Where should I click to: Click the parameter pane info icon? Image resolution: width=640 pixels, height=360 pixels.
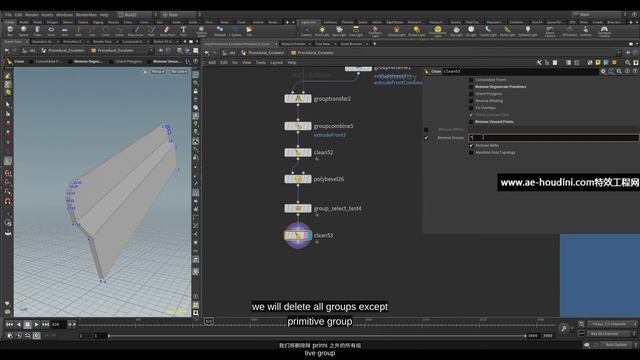(x=627, y=71)
